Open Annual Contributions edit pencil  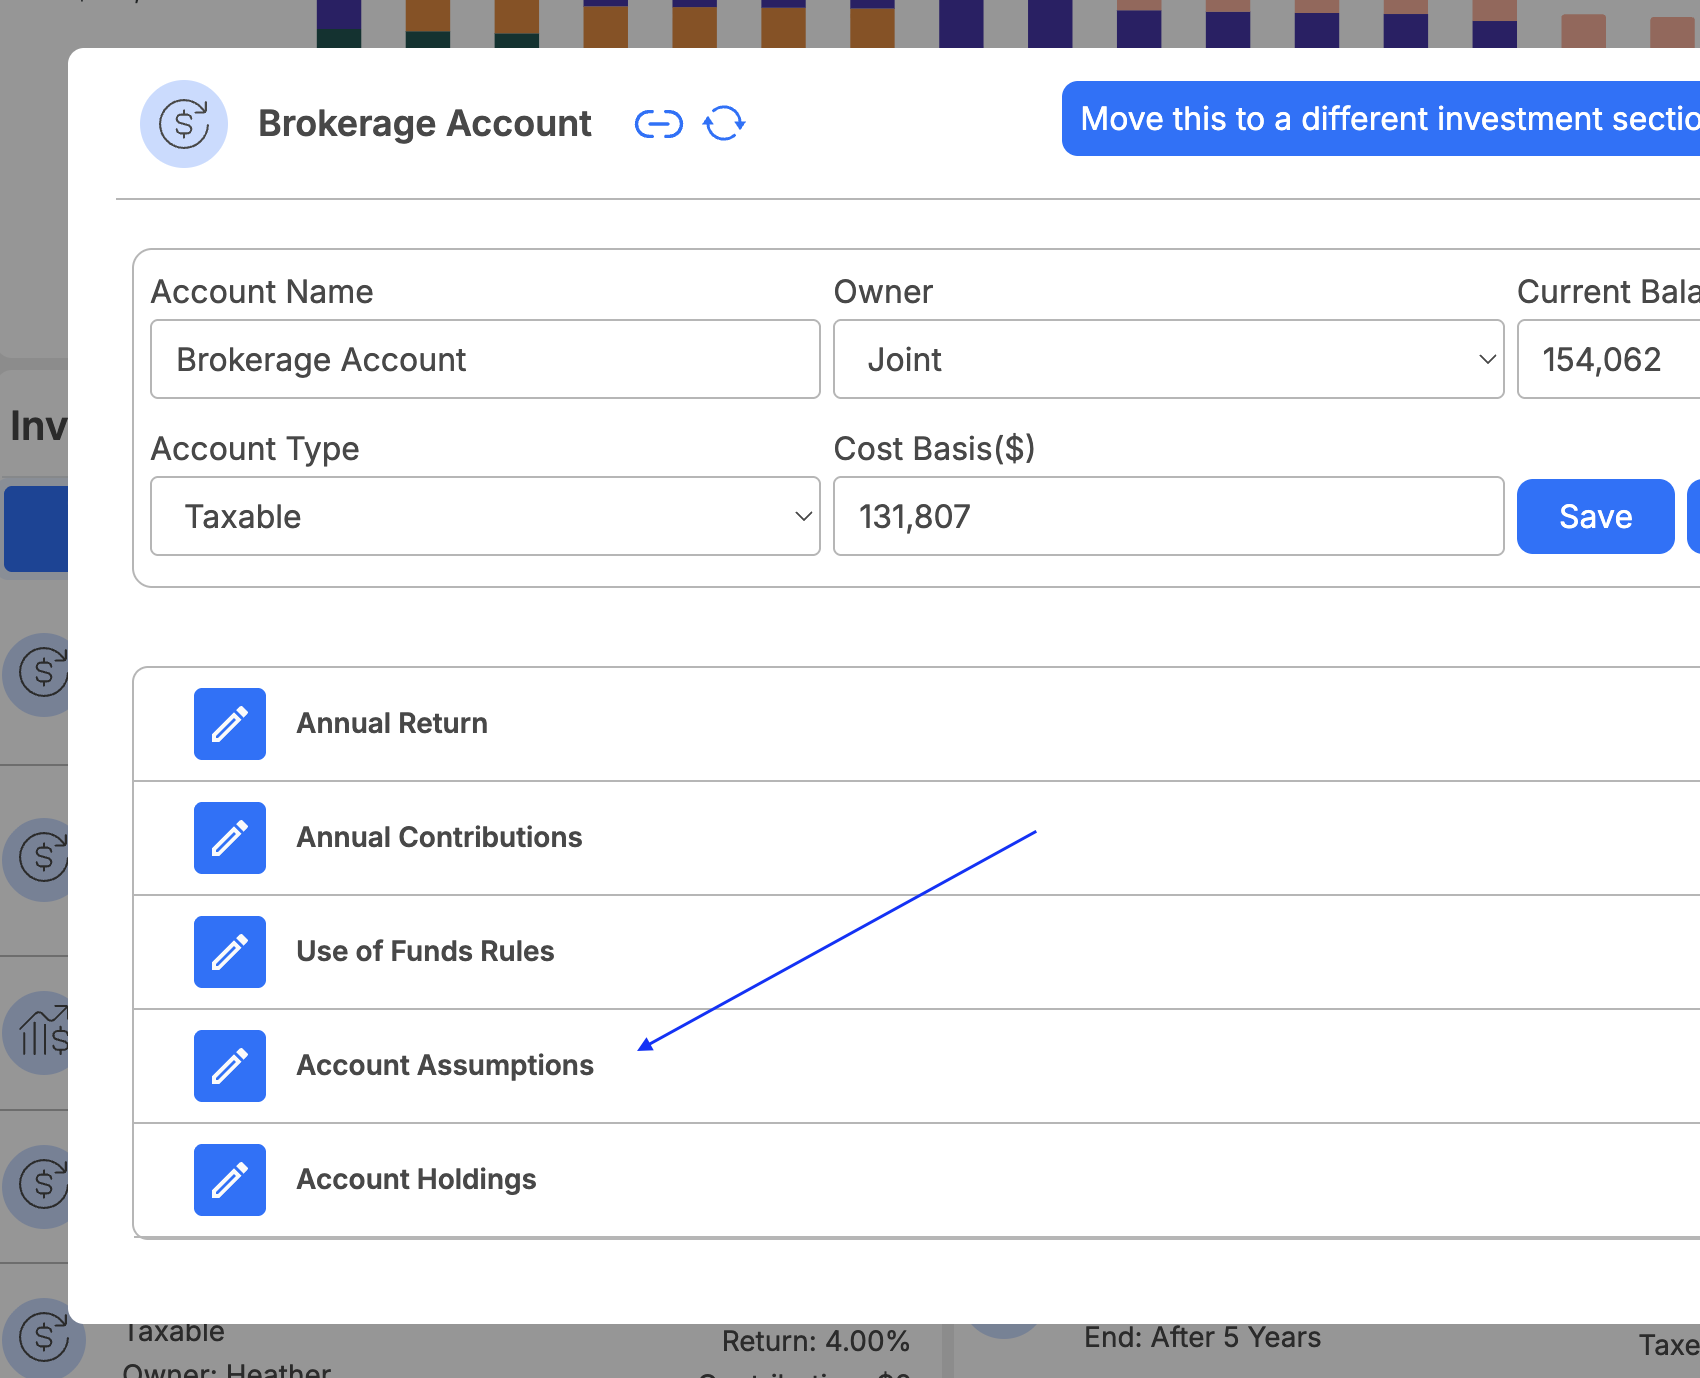(230, 838)
